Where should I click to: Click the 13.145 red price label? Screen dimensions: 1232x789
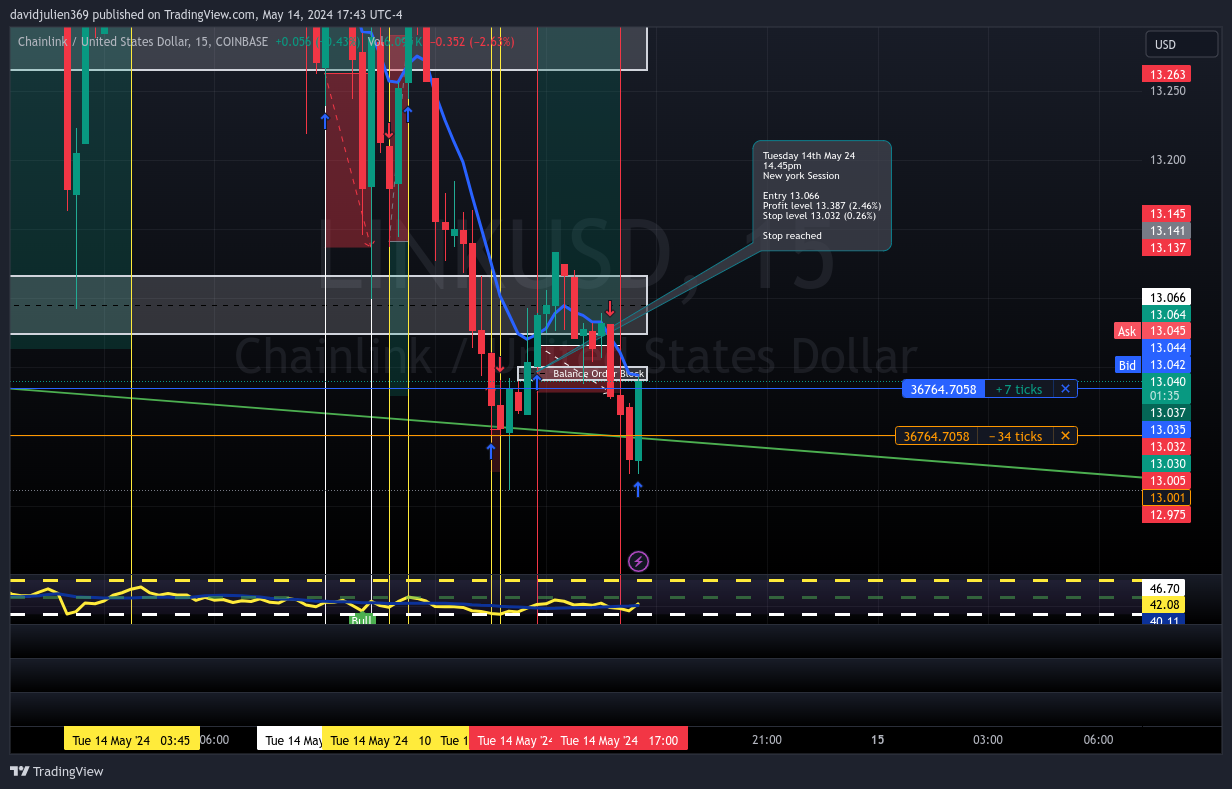click(1166, 213)
